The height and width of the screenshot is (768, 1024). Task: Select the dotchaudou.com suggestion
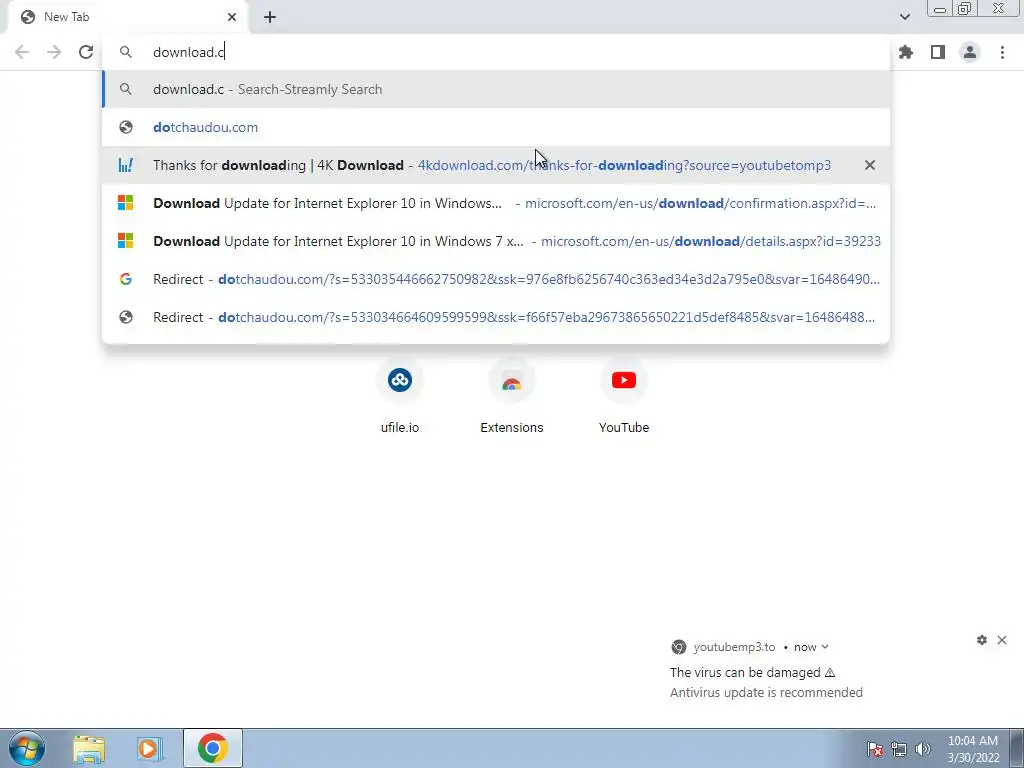coord(496,127)
